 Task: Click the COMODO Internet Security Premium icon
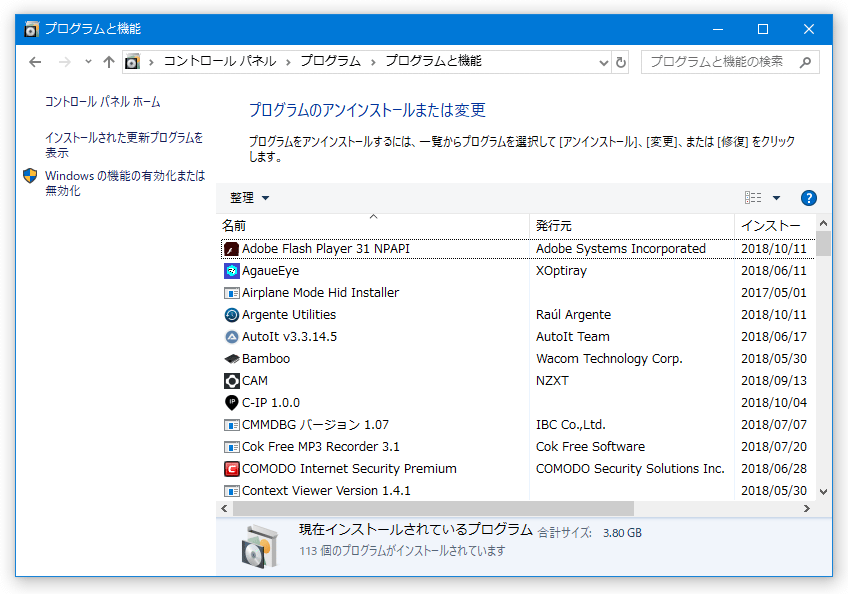point(231,469)
